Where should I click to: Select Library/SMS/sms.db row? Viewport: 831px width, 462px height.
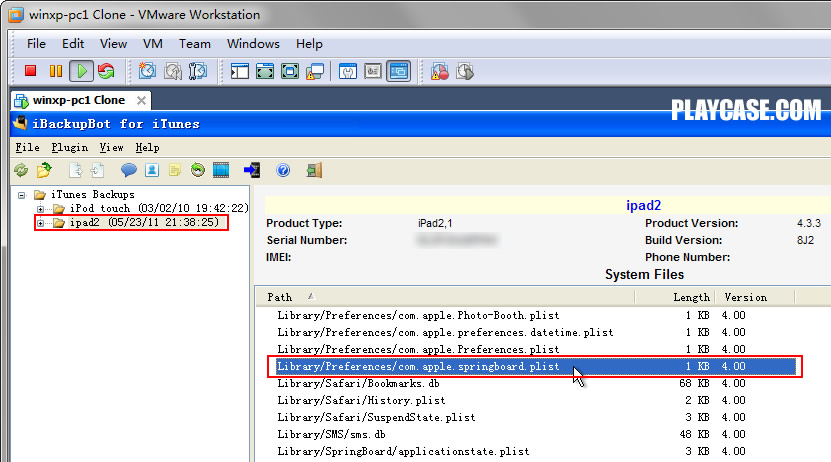coord(536,434)
